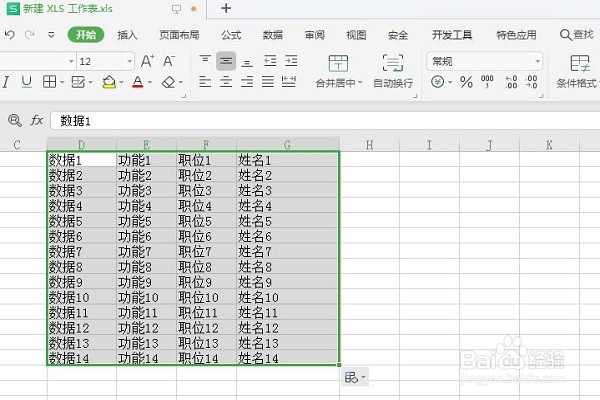This screenshot has width=600, height=400.
Task: Open the font name dropdown arrow
Action: [x=71, y=61]
